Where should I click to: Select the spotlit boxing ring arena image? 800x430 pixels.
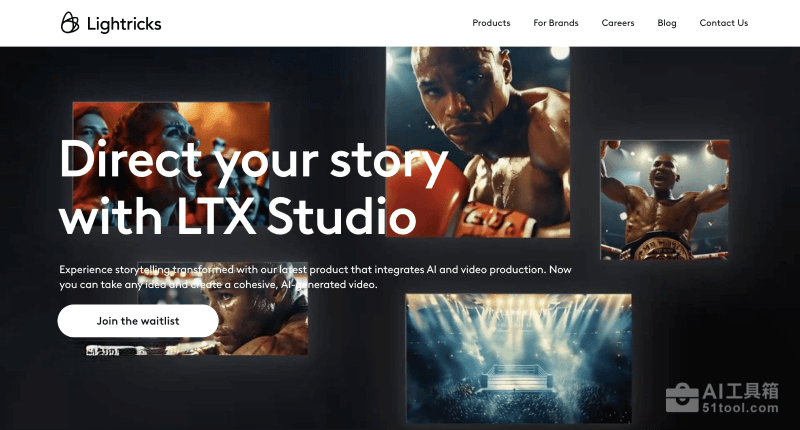tap(518, 358)
